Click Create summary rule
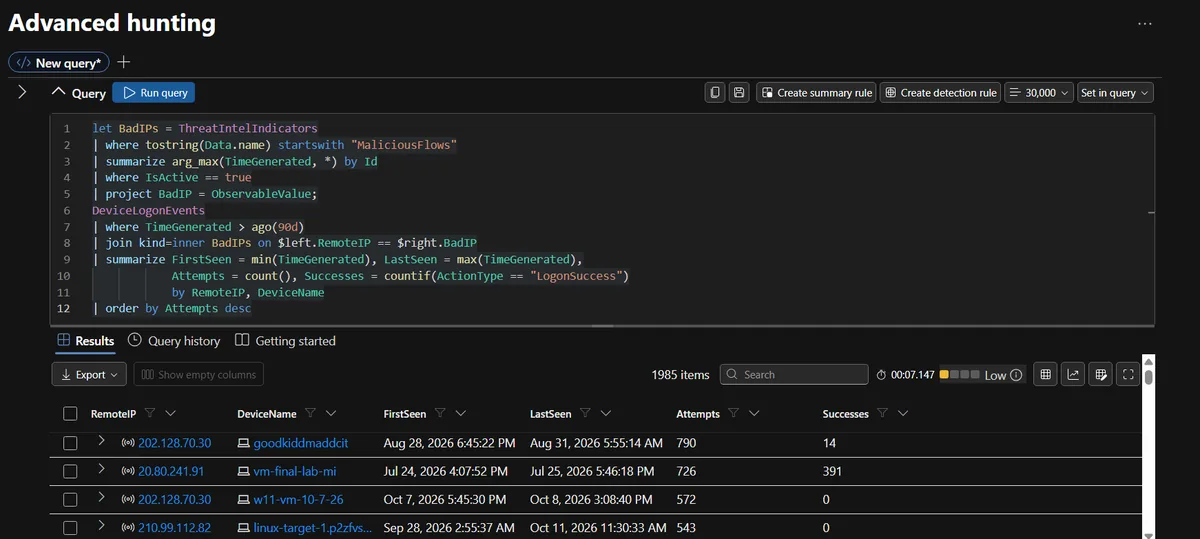Image resolution: width=1200 pixels, height=539 pixels. click(x=816, y=92)
